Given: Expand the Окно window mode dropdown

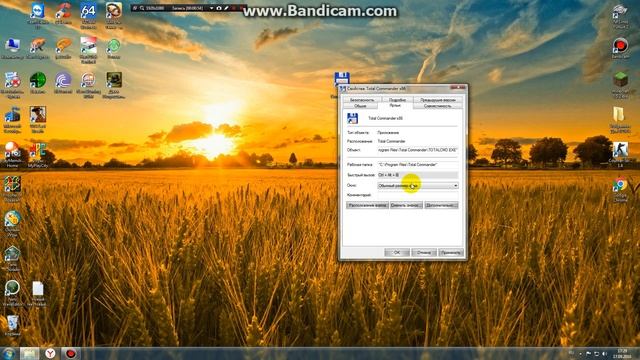Looking at the screenshot, I should (418, 186).
